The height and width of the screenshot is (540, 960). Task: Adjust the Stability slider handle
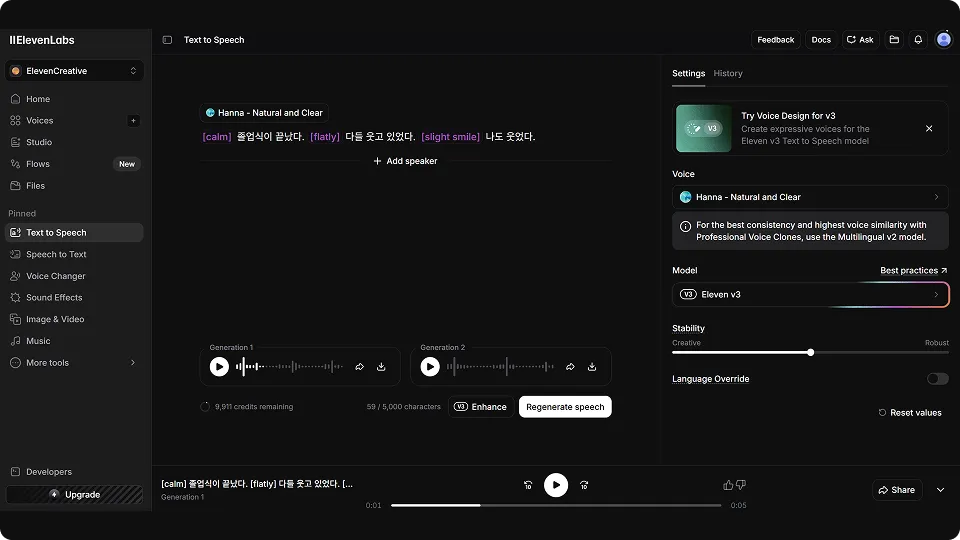coord(810,353)
